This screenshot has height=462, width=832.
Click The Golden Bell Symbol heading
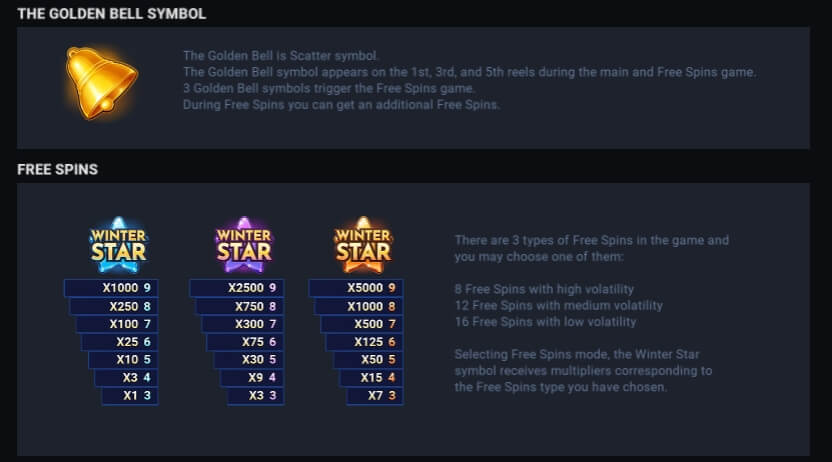111,13
